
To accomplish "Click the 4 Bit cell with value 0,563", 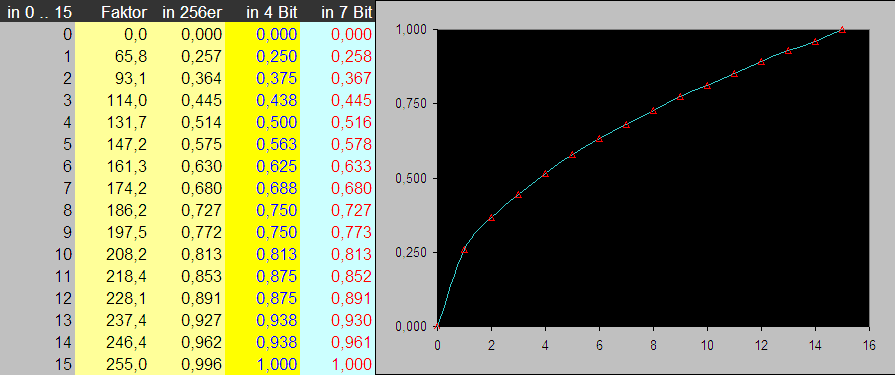I will [263, 144].
